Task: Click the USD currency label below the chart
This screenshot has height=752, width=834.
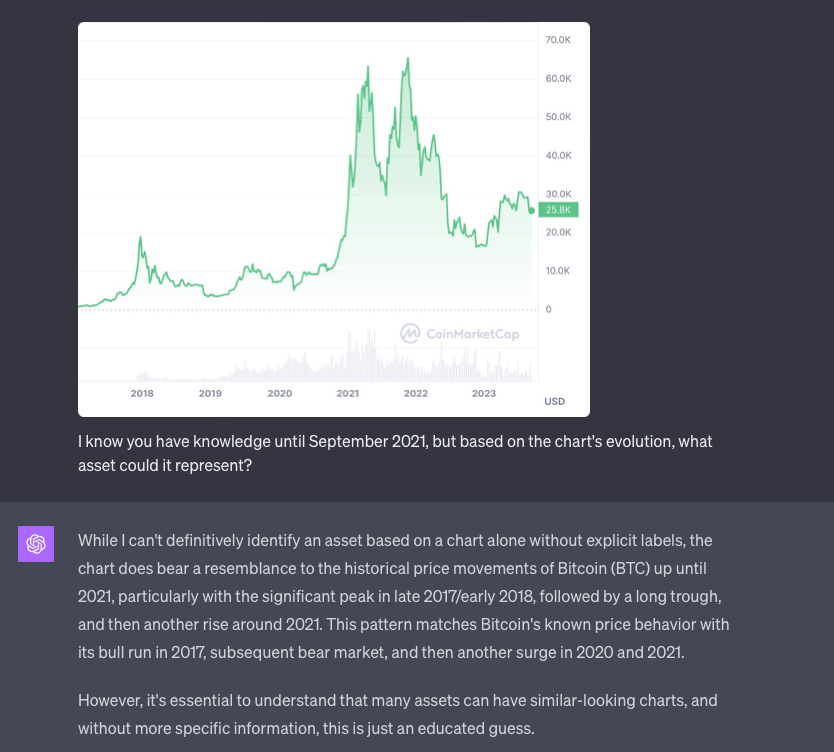Action: point(554,402)
